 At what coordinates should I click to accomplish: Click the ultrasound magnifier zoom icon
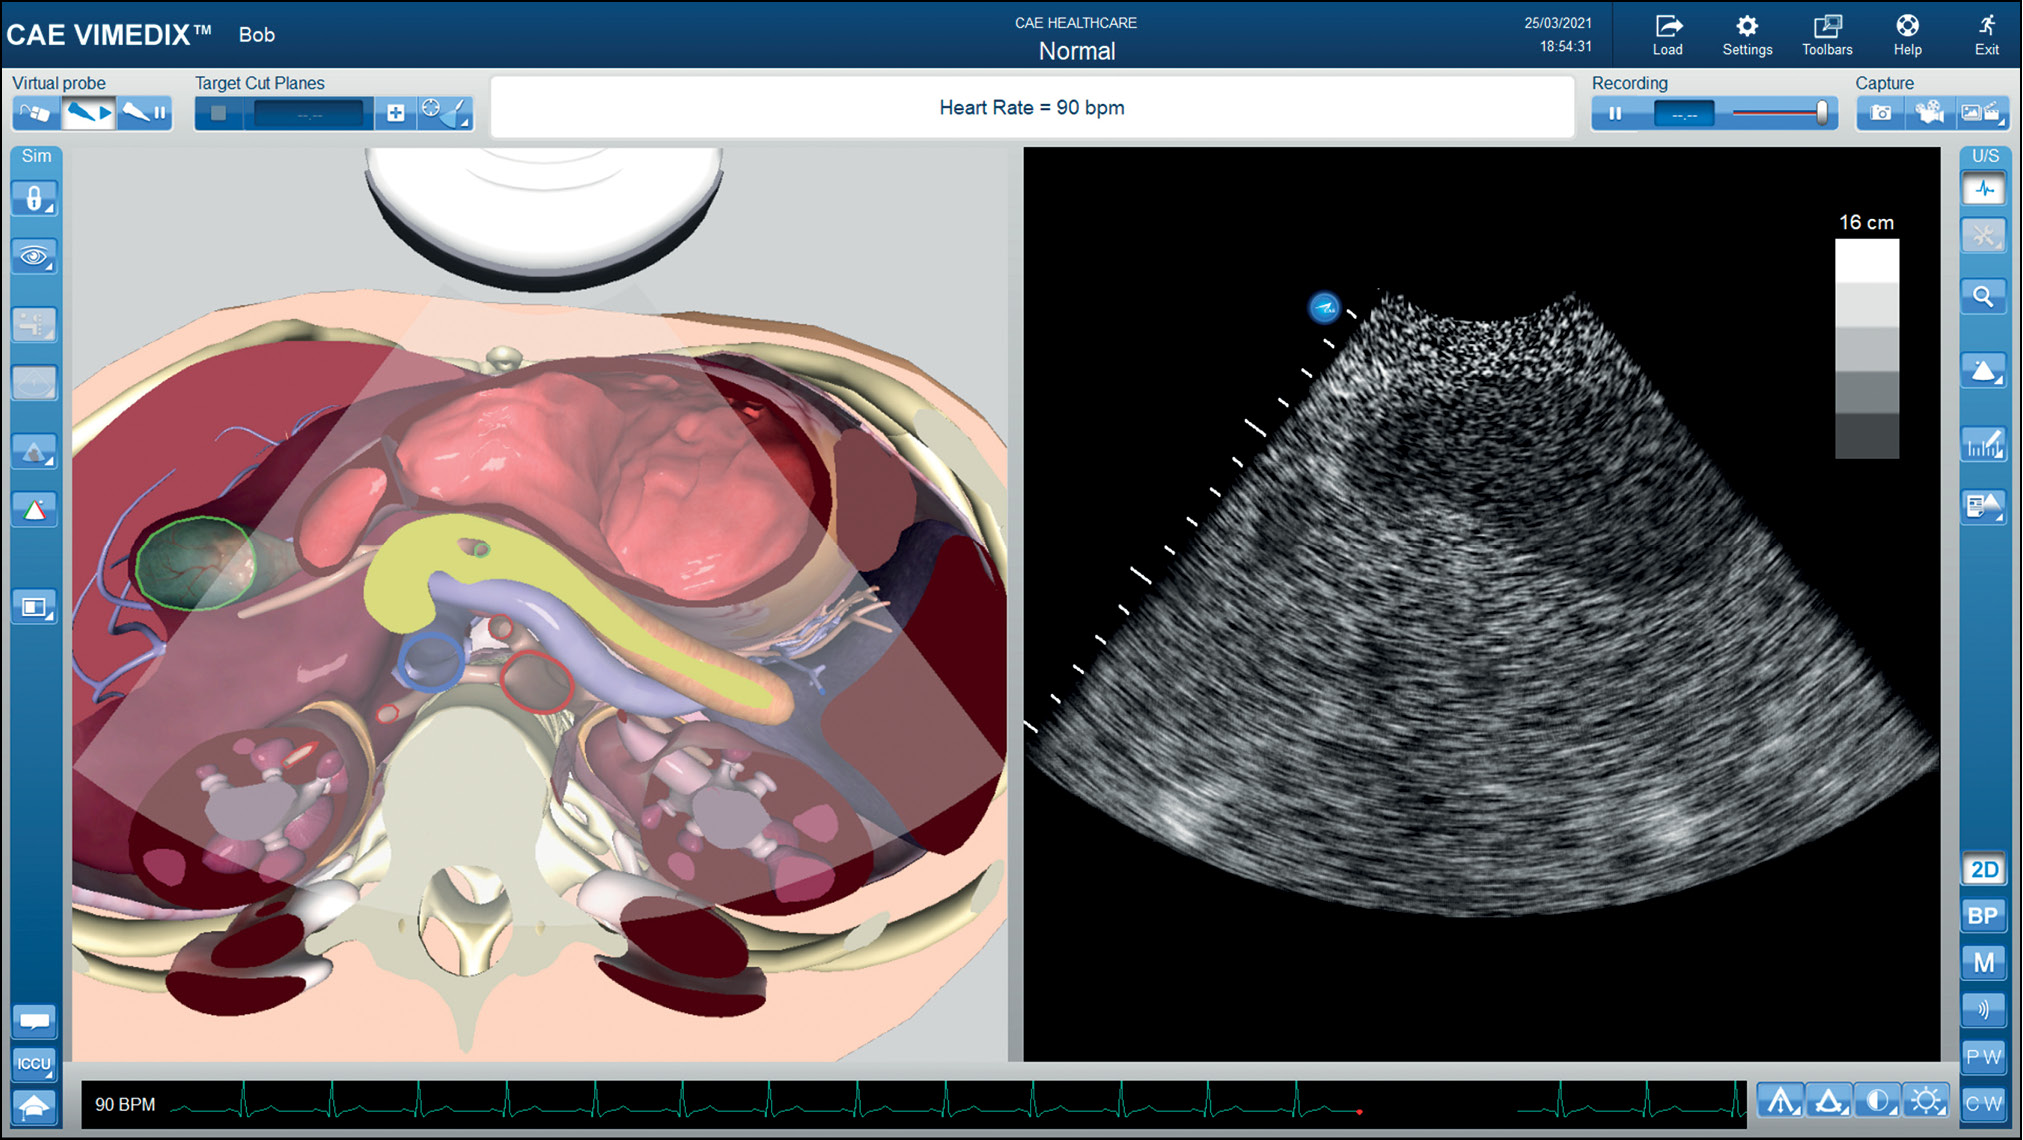coord(1983,297)
